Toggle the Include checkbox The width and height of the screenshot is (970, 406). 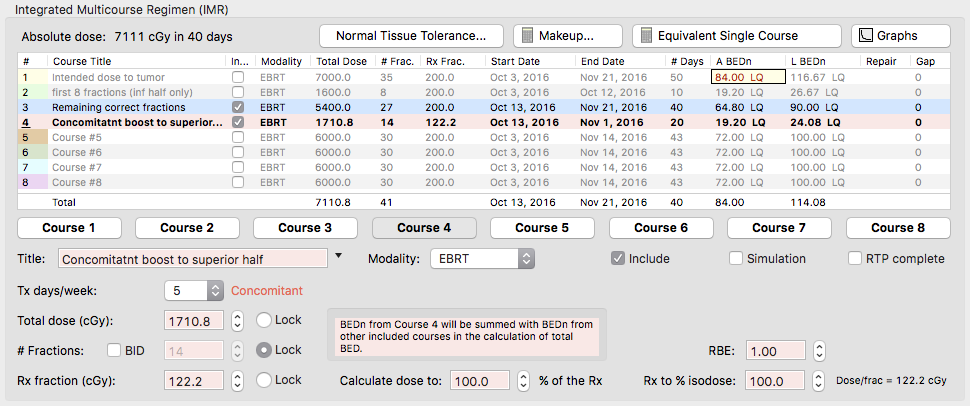pos(619,259)
